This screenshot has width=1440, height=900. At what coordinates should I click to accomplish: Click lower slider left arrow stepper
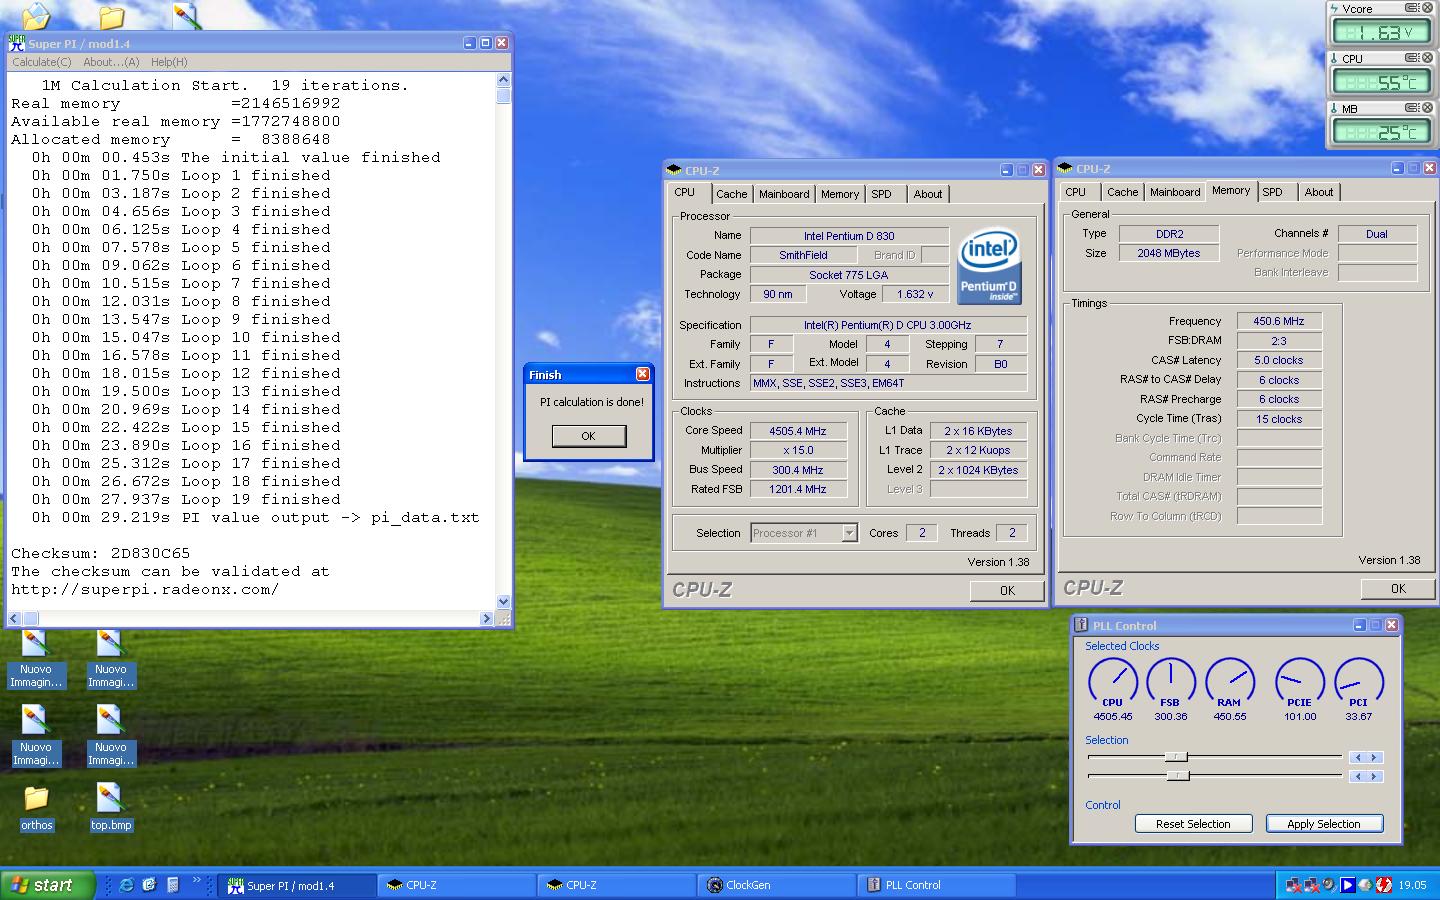pos(1358,776)
